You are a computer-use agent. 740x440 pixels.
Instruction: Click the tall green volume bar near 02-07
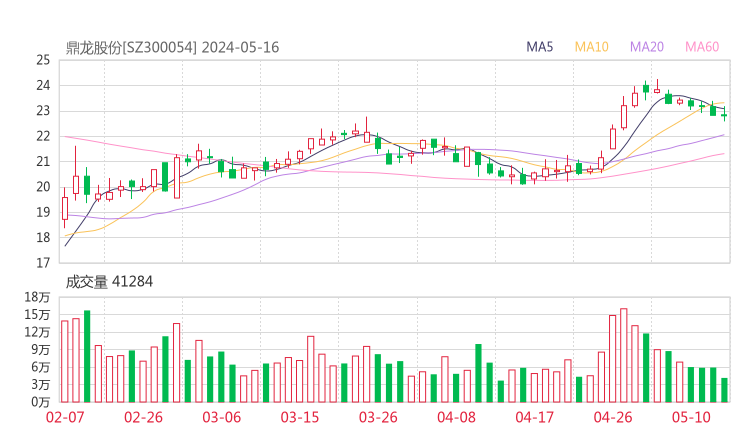[x=87, y=356]
